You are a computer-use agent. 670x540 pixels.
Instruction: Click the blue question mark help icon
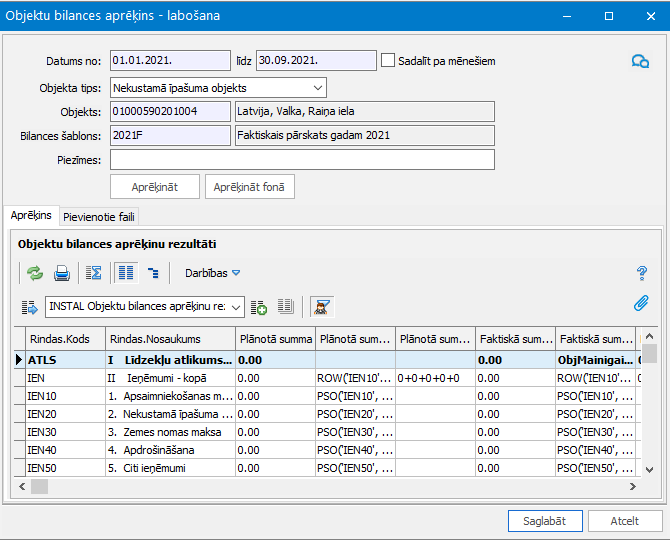click(x=642, y=272)
